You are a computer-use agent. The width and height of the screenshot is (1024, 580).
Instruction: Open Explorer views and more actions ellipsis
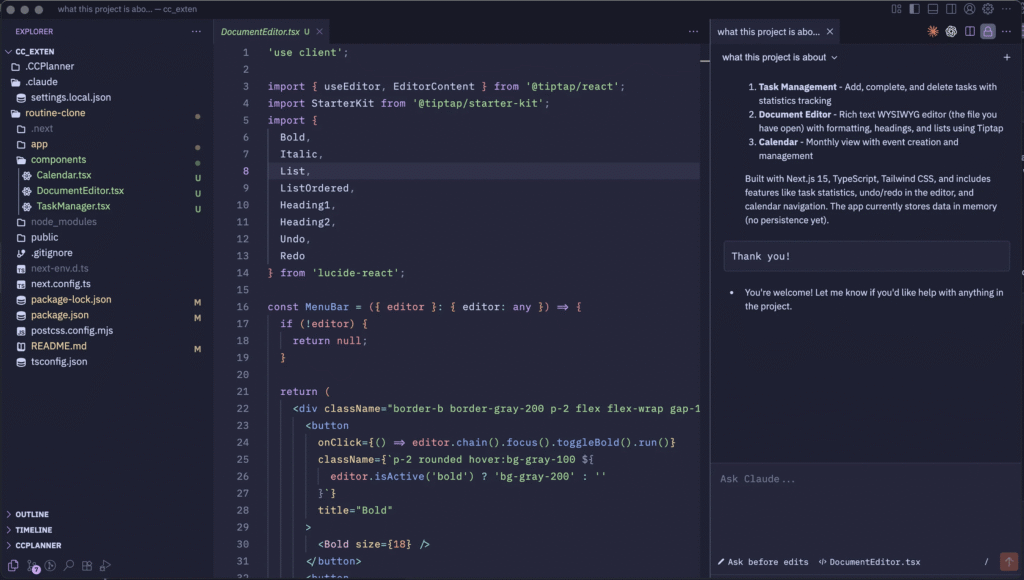196,31
